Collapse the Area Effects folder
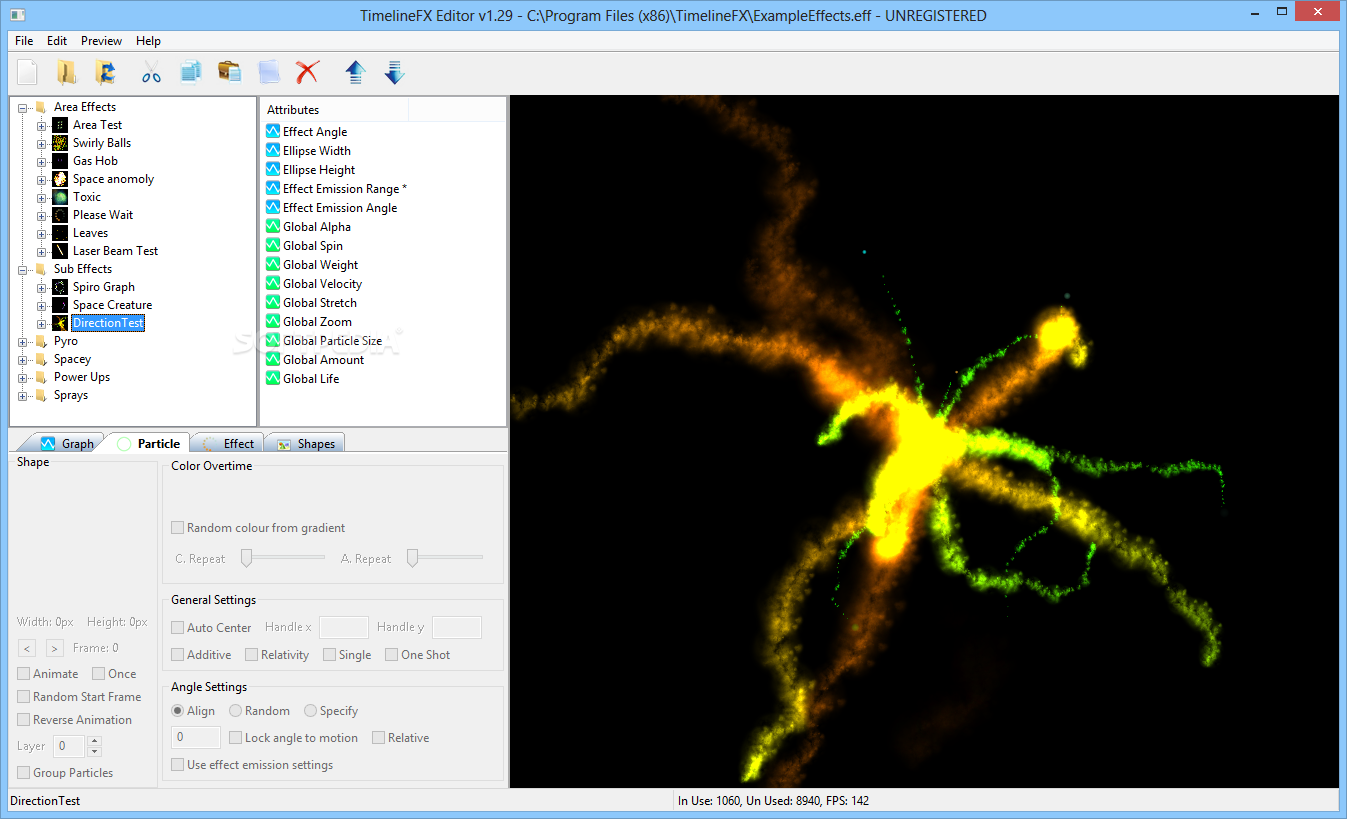1347x819 pixels. (23, 107)
